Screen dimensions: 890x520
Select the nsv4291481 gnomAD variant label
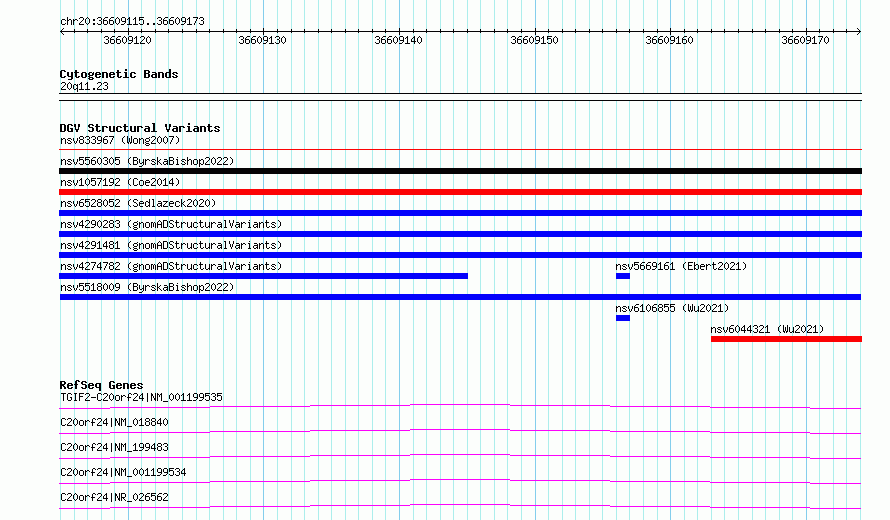[x=171, y=245]
